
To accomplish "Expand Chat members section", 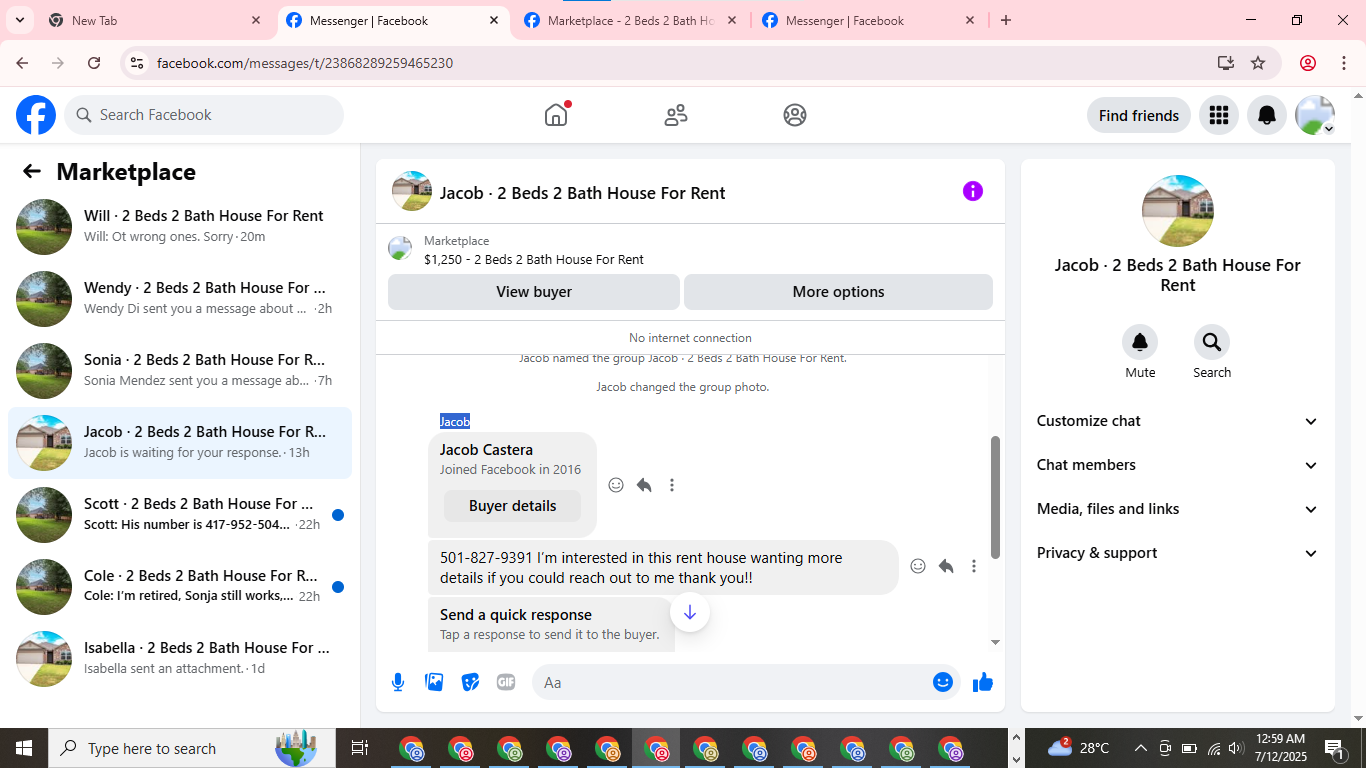I will tap(1178, 465).
